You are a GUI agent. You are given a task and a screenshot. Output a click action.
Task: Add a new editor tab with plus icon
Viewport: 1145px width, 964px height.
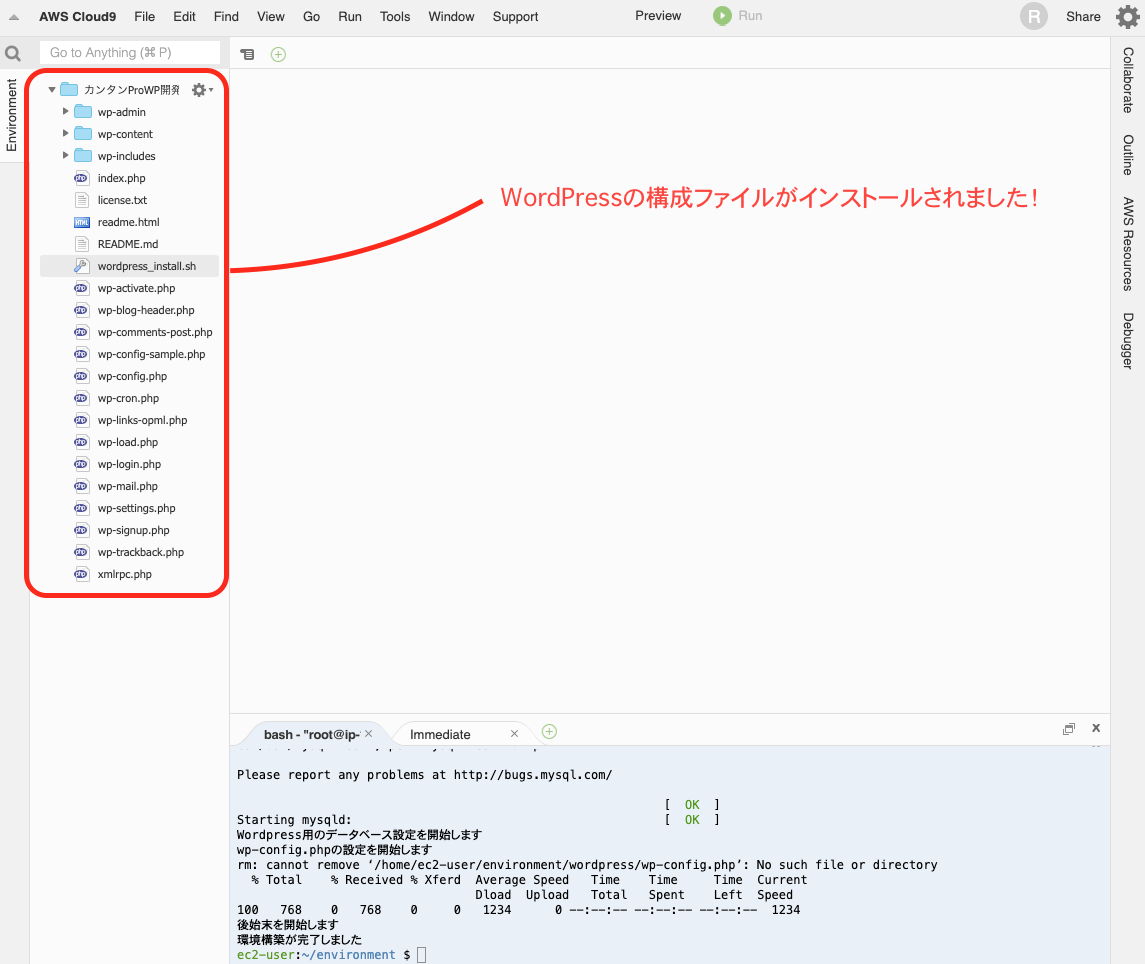click(278, 54)
